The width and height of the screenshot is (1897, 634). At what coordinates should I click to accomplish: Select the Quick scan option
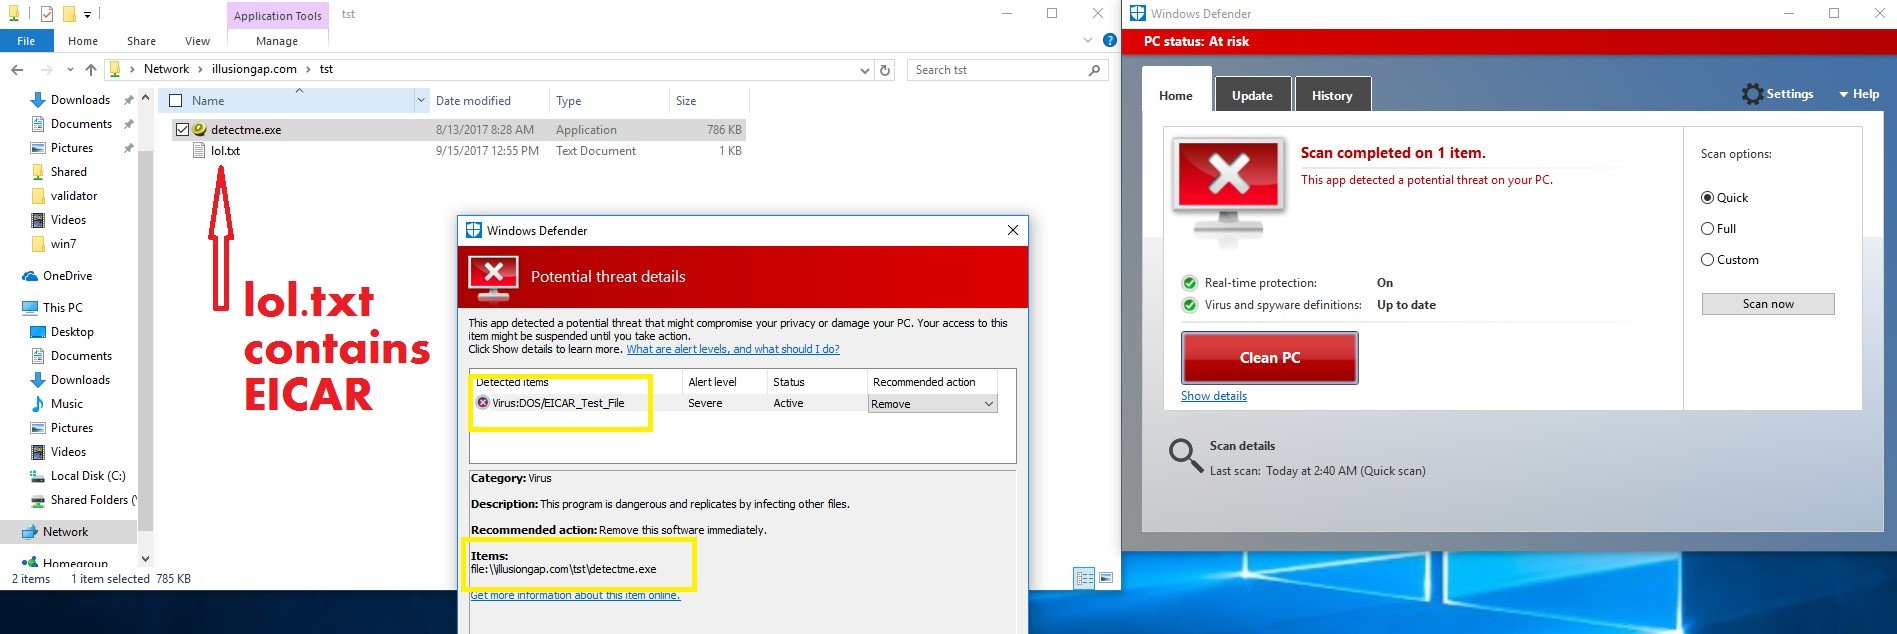[1708, 198]
